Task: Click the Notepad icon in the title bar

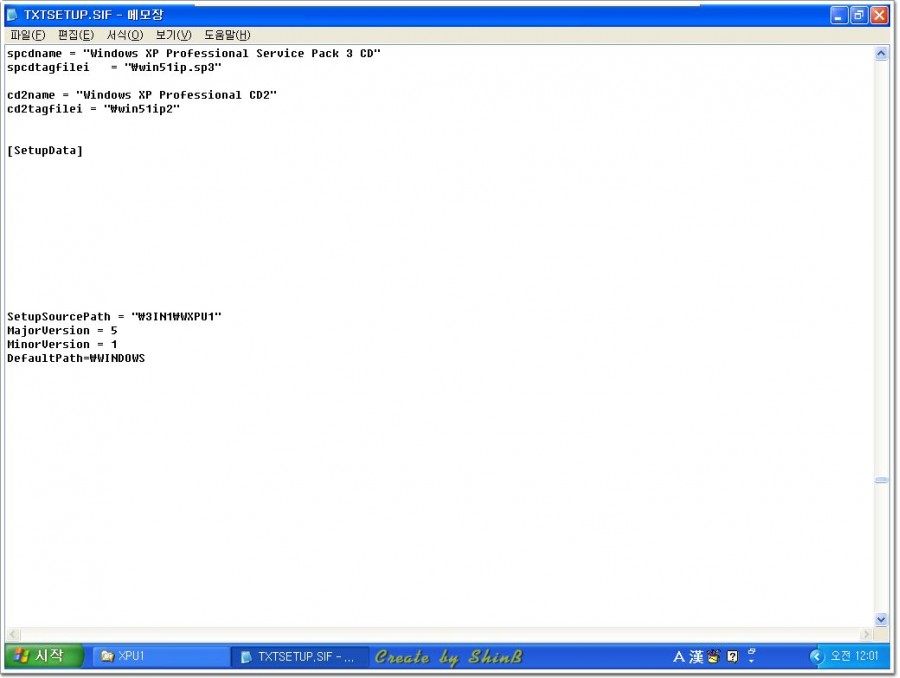Action: coord(12,14)
